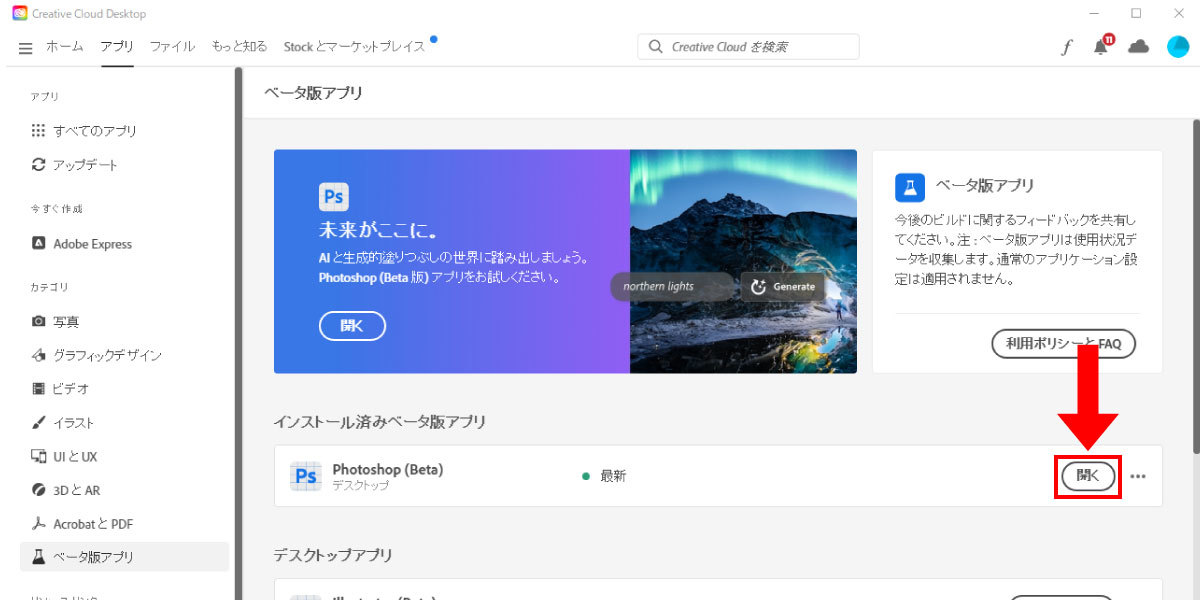Screen dimensions: 1200x600
Task: Open the fonts f icon
Action: point(1067,47)
